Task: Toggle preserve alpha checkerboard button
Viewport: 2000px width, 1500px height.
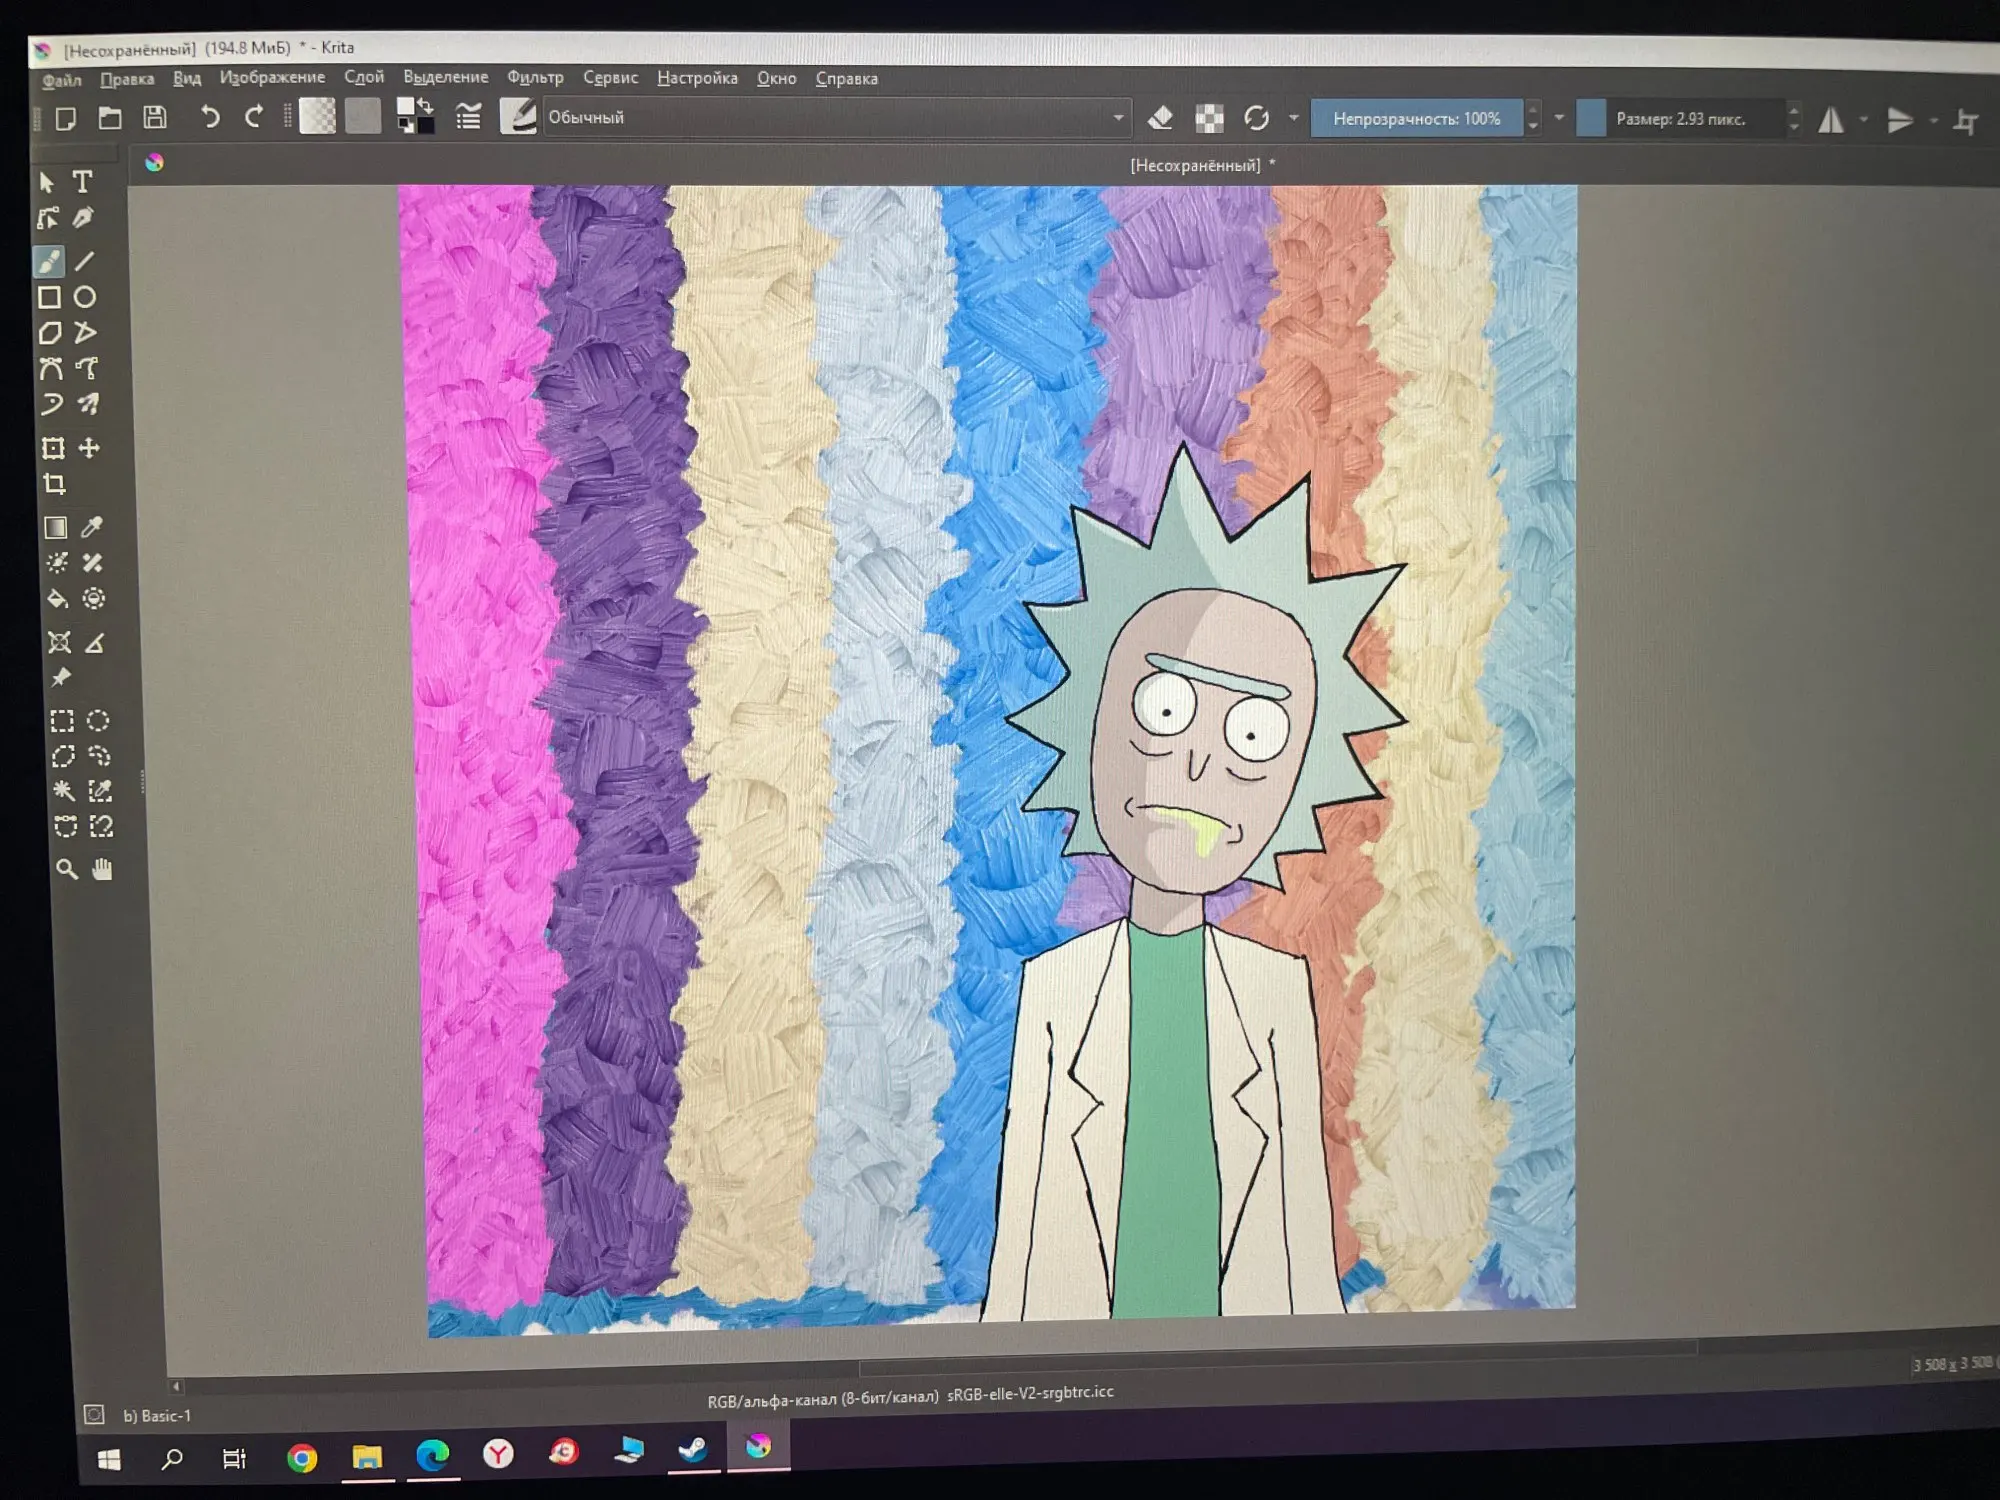Action: coord(1209,118)
